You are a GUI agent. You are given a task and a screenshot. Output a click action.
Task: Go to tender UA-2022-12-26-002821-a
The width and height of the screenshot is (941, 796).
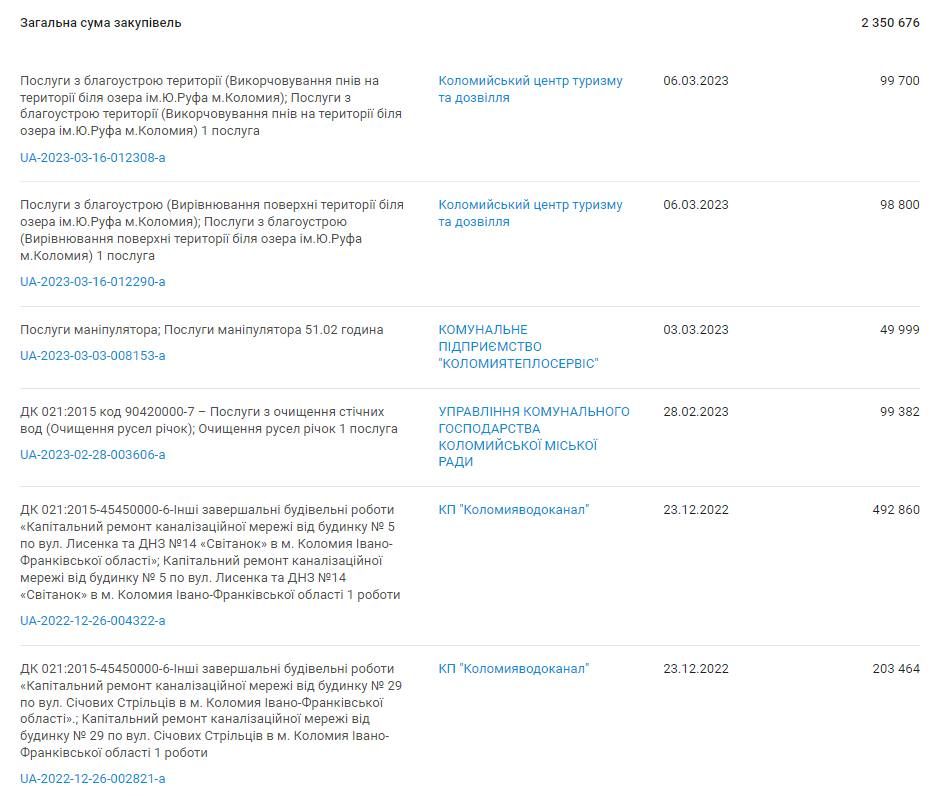click(93, 779)
